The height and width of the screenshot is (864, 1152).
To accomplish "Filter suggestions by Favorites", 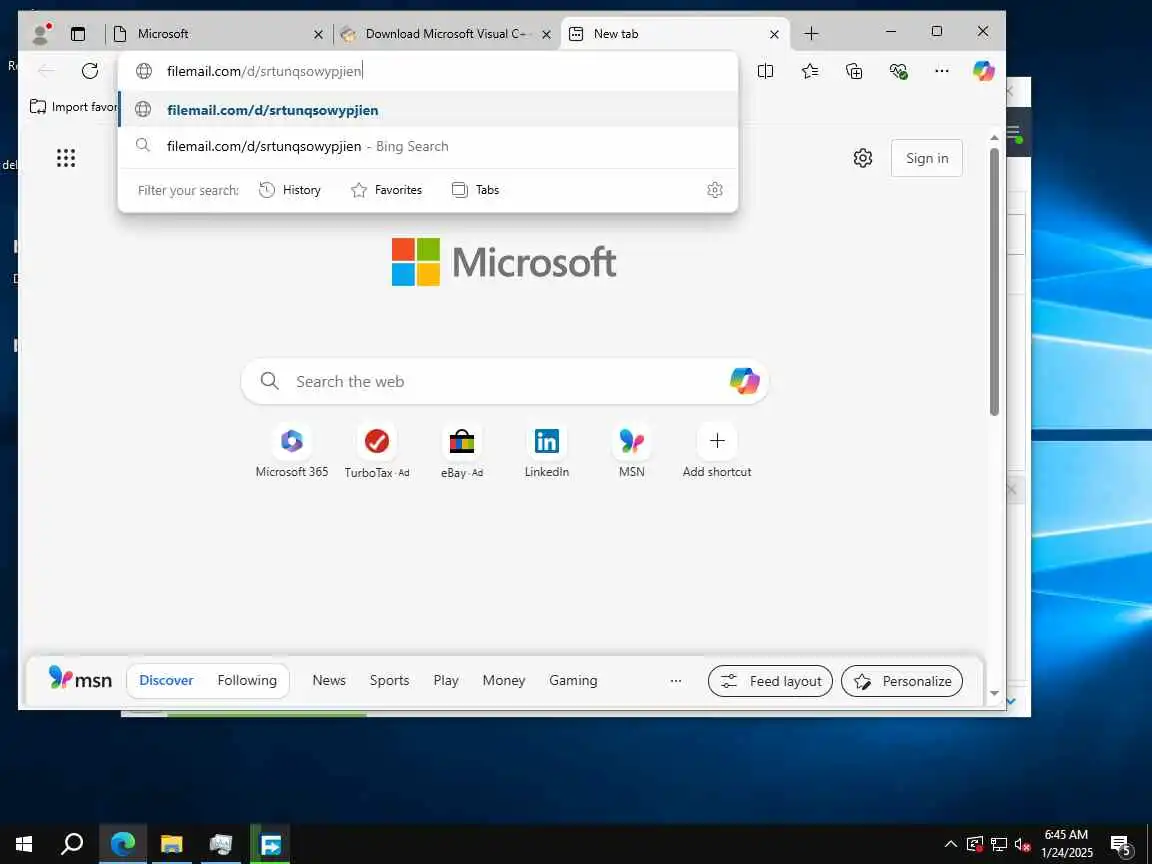I will click(x=386, y=190).
